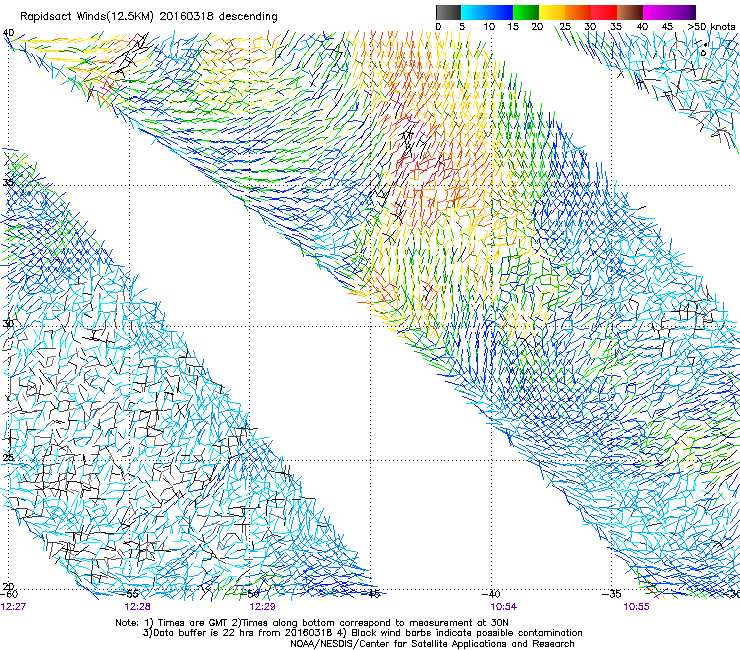Click the longitude axis label '-35'
The image size is (740, 650).
coord(612,594)
